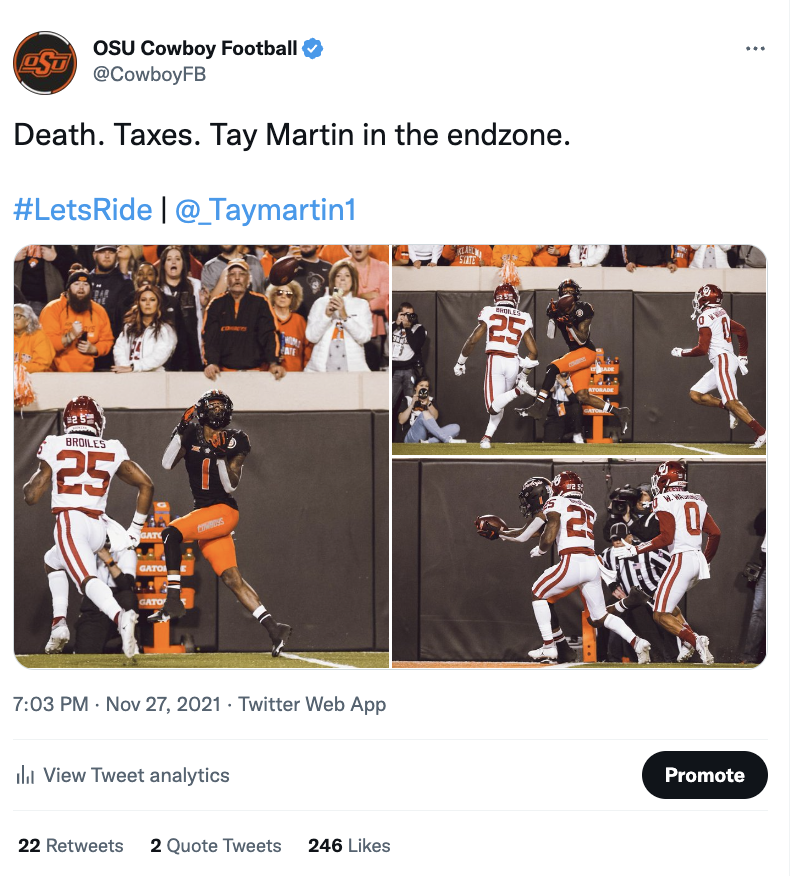Open the large left photo of player 1
This screenshot has width=792, height=876.
[201, 456]
